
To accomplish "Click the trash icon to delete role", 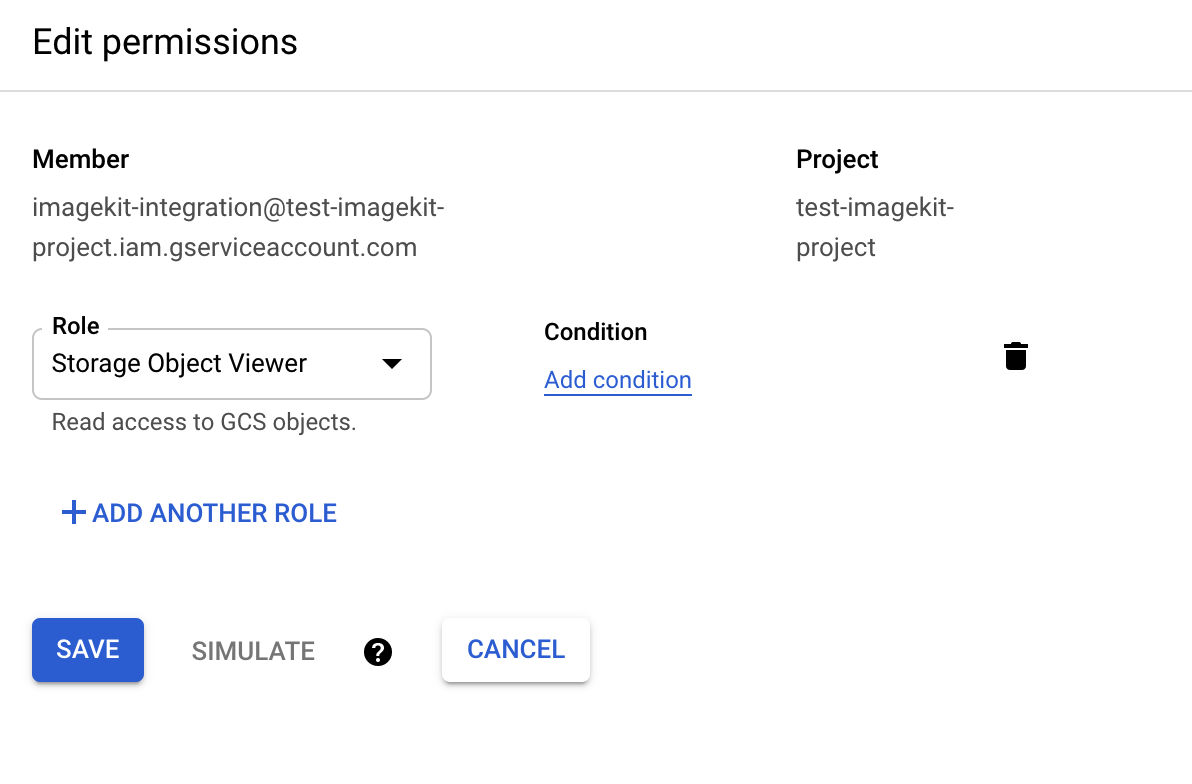I will (x=1015, y=356).
